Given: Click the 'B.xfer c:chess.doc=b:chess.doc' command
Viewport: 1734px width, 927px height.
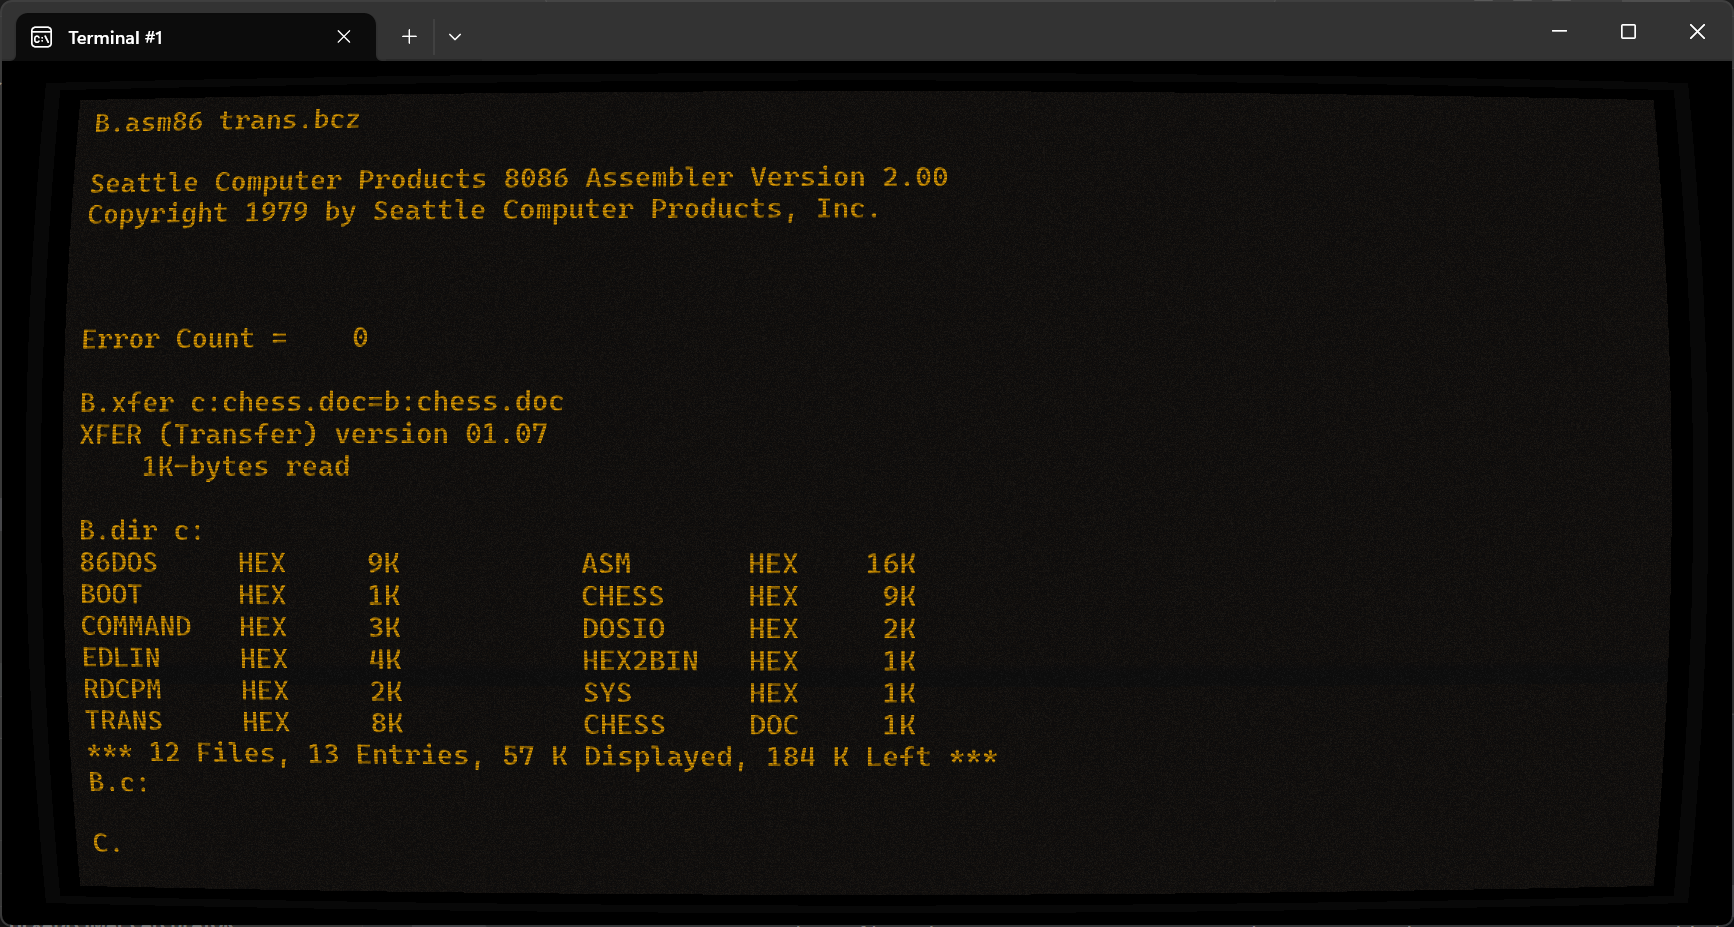Looking at the screenshot, I should tap(322, 402).
